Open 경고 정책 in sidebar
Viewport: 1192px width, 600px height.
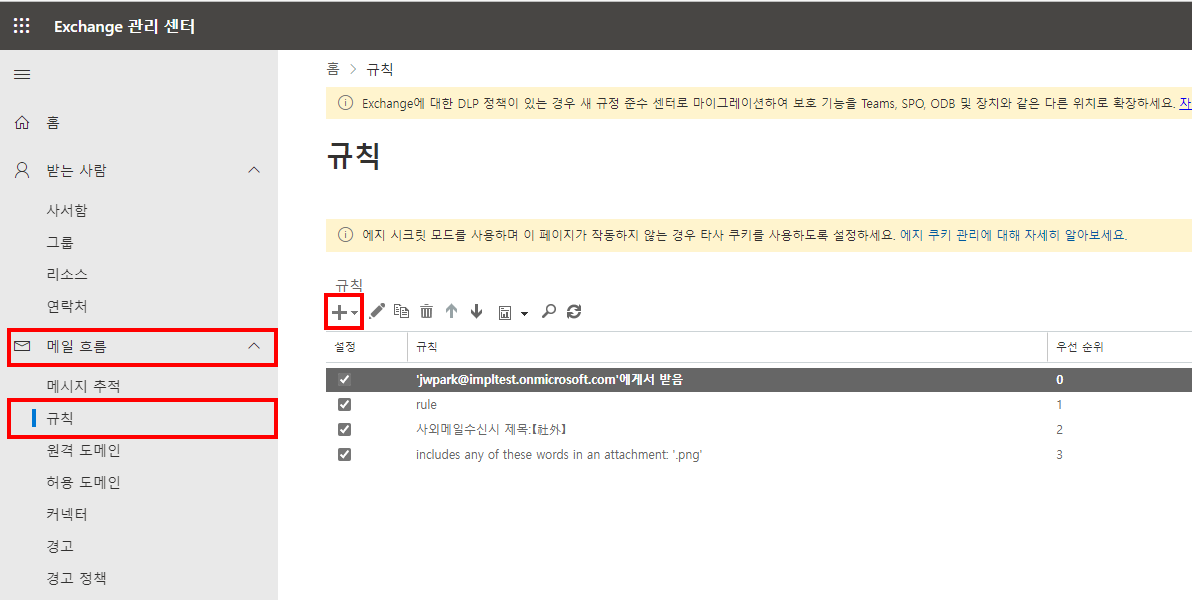[x=76, y=578]
